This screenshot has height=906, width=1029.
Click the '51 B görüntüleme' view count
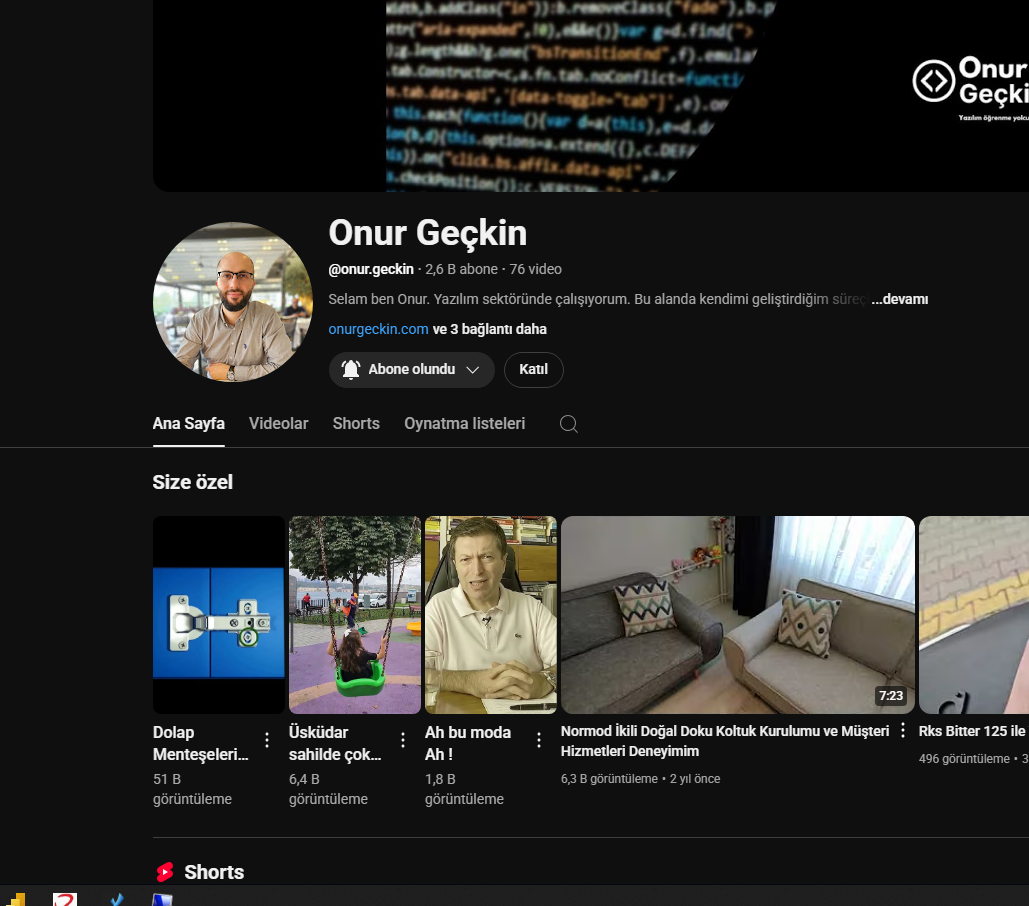click(192, 789)
